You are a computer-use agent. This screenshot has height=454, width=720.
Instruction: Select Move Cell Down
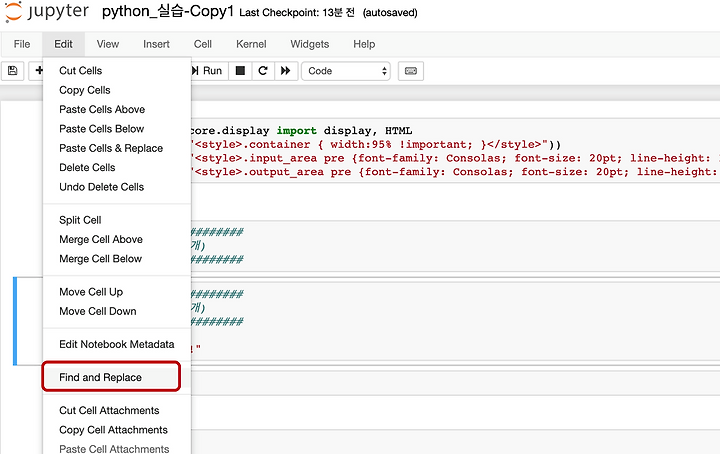click(117, 311)
